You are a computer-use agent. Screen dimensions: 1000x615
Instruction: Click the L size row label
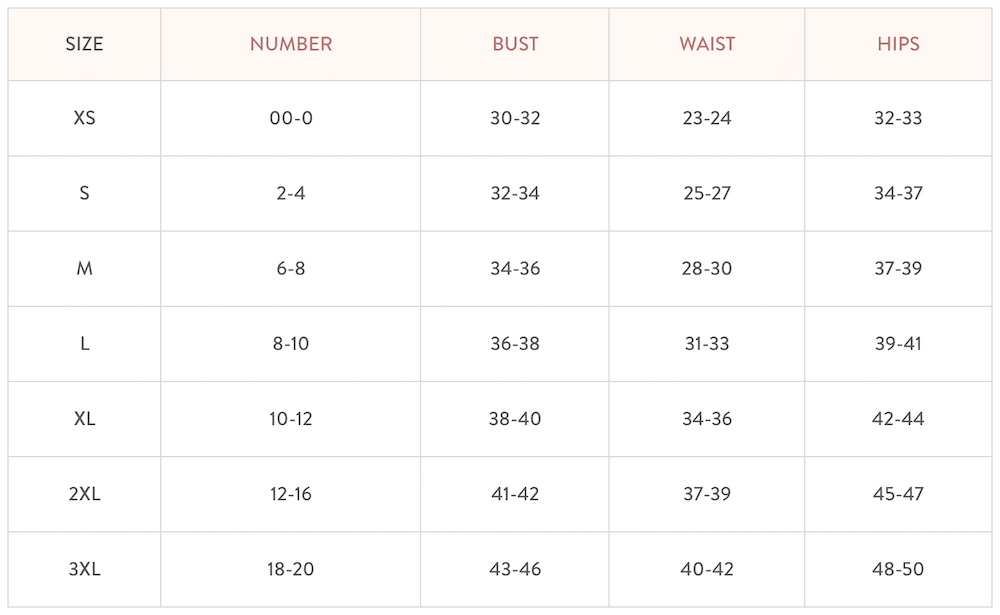(84, 344)
